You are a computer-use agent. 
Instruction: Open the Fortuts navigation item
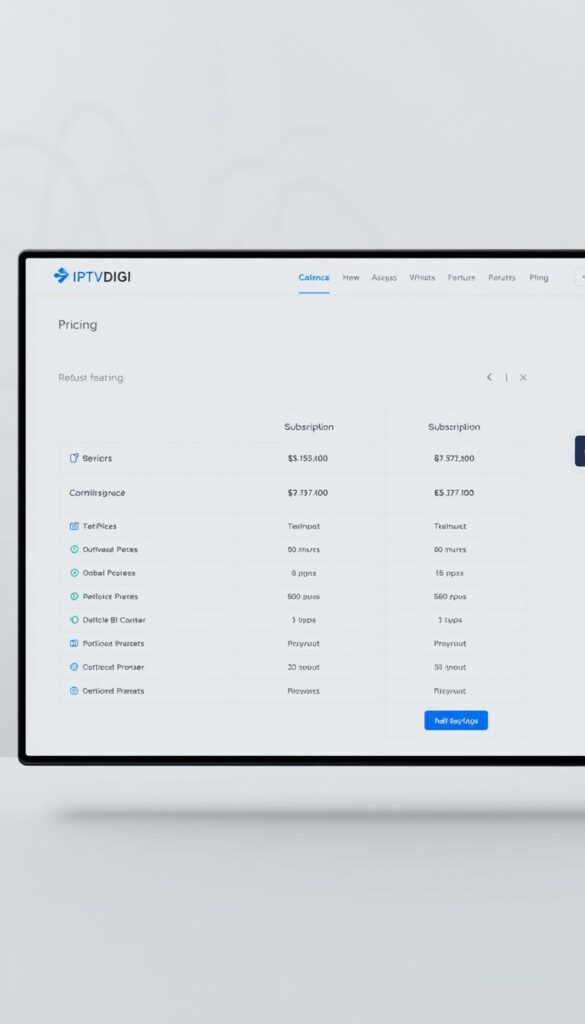click(x=462, y=278)
